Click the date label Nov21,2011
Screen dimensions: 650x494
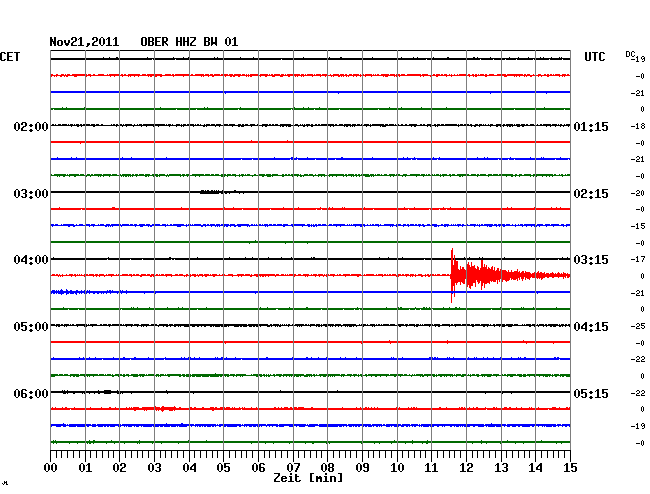point(84,42)
